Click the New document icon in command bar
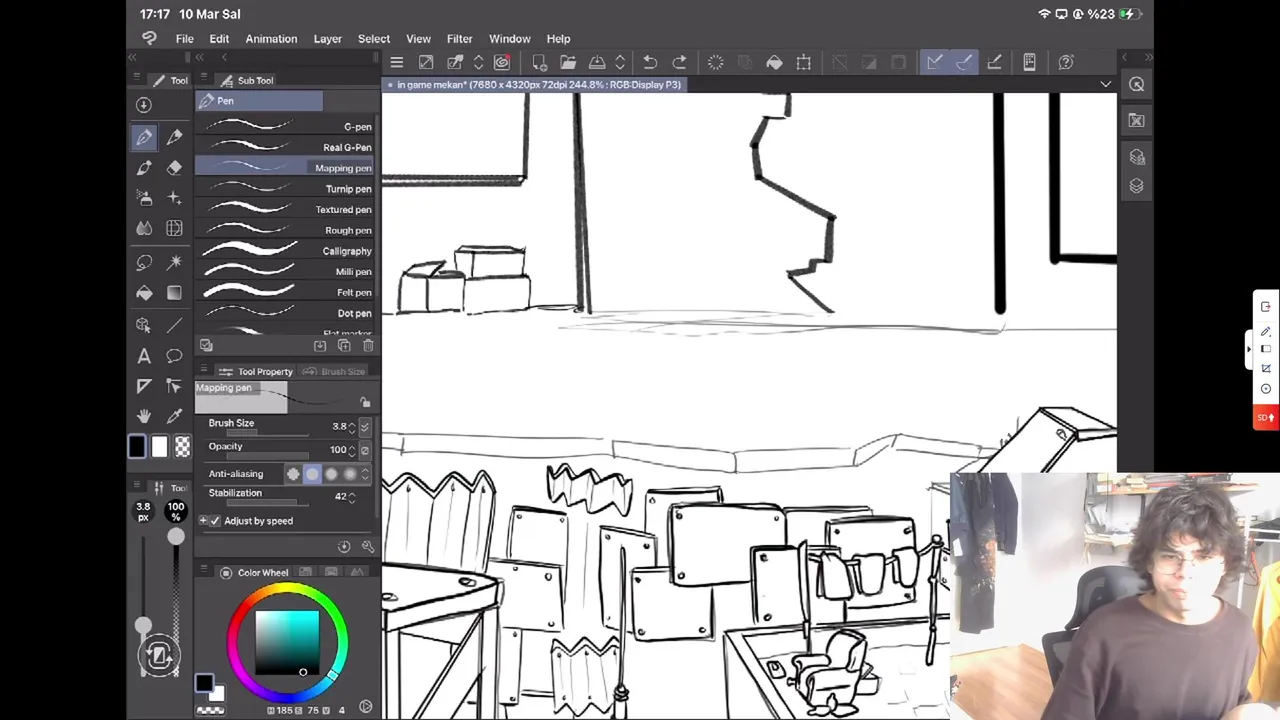Image resolution: width=1280 pixels, height=720 pixels. point(539,63)
